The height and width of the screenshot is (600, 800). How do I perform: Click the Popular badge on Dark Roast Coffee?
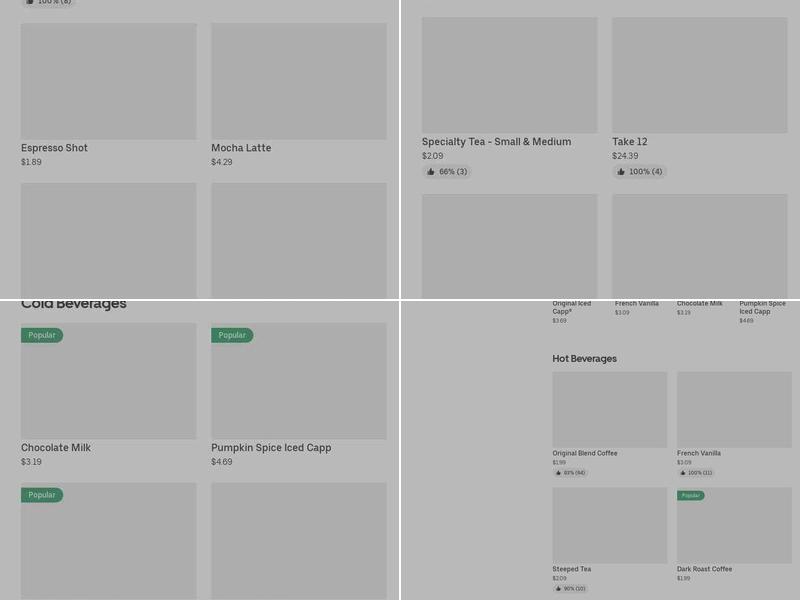691,496
